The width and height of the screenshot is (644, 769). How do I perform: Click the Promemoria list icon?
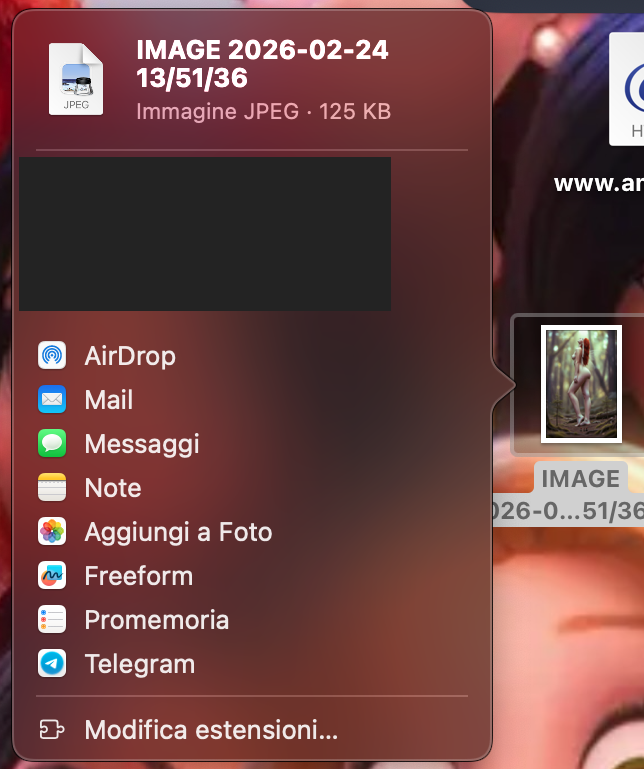click(52, 619)
